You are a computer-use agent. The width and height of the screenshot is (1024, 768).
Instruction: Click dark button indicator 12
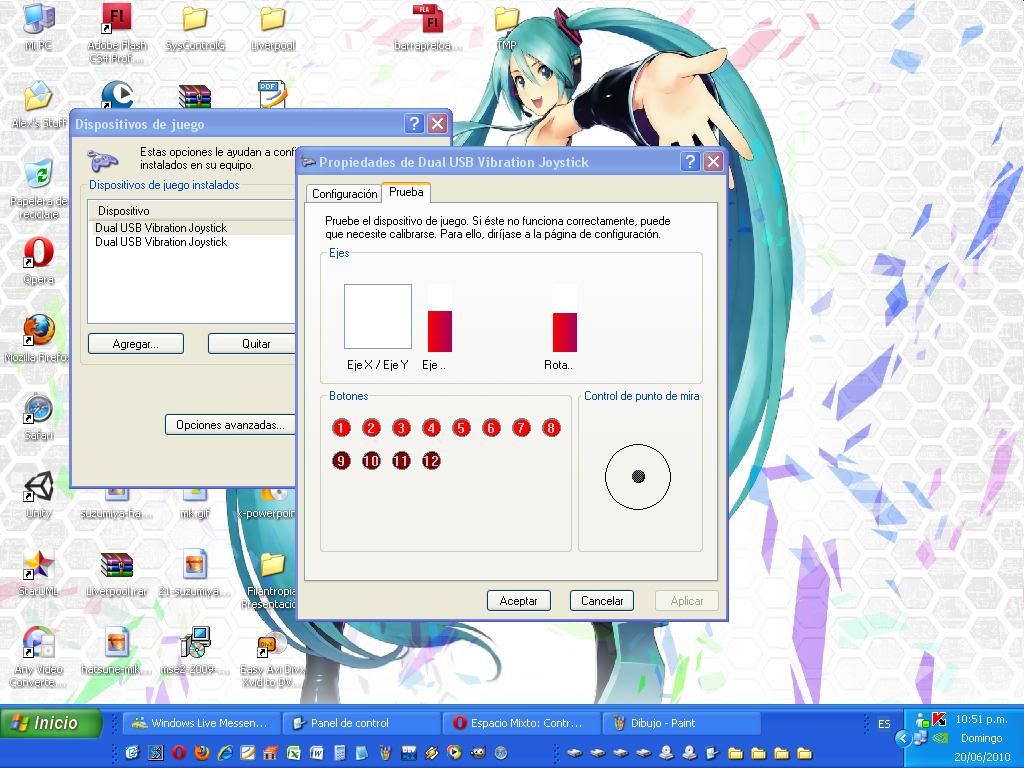point(431,461)
